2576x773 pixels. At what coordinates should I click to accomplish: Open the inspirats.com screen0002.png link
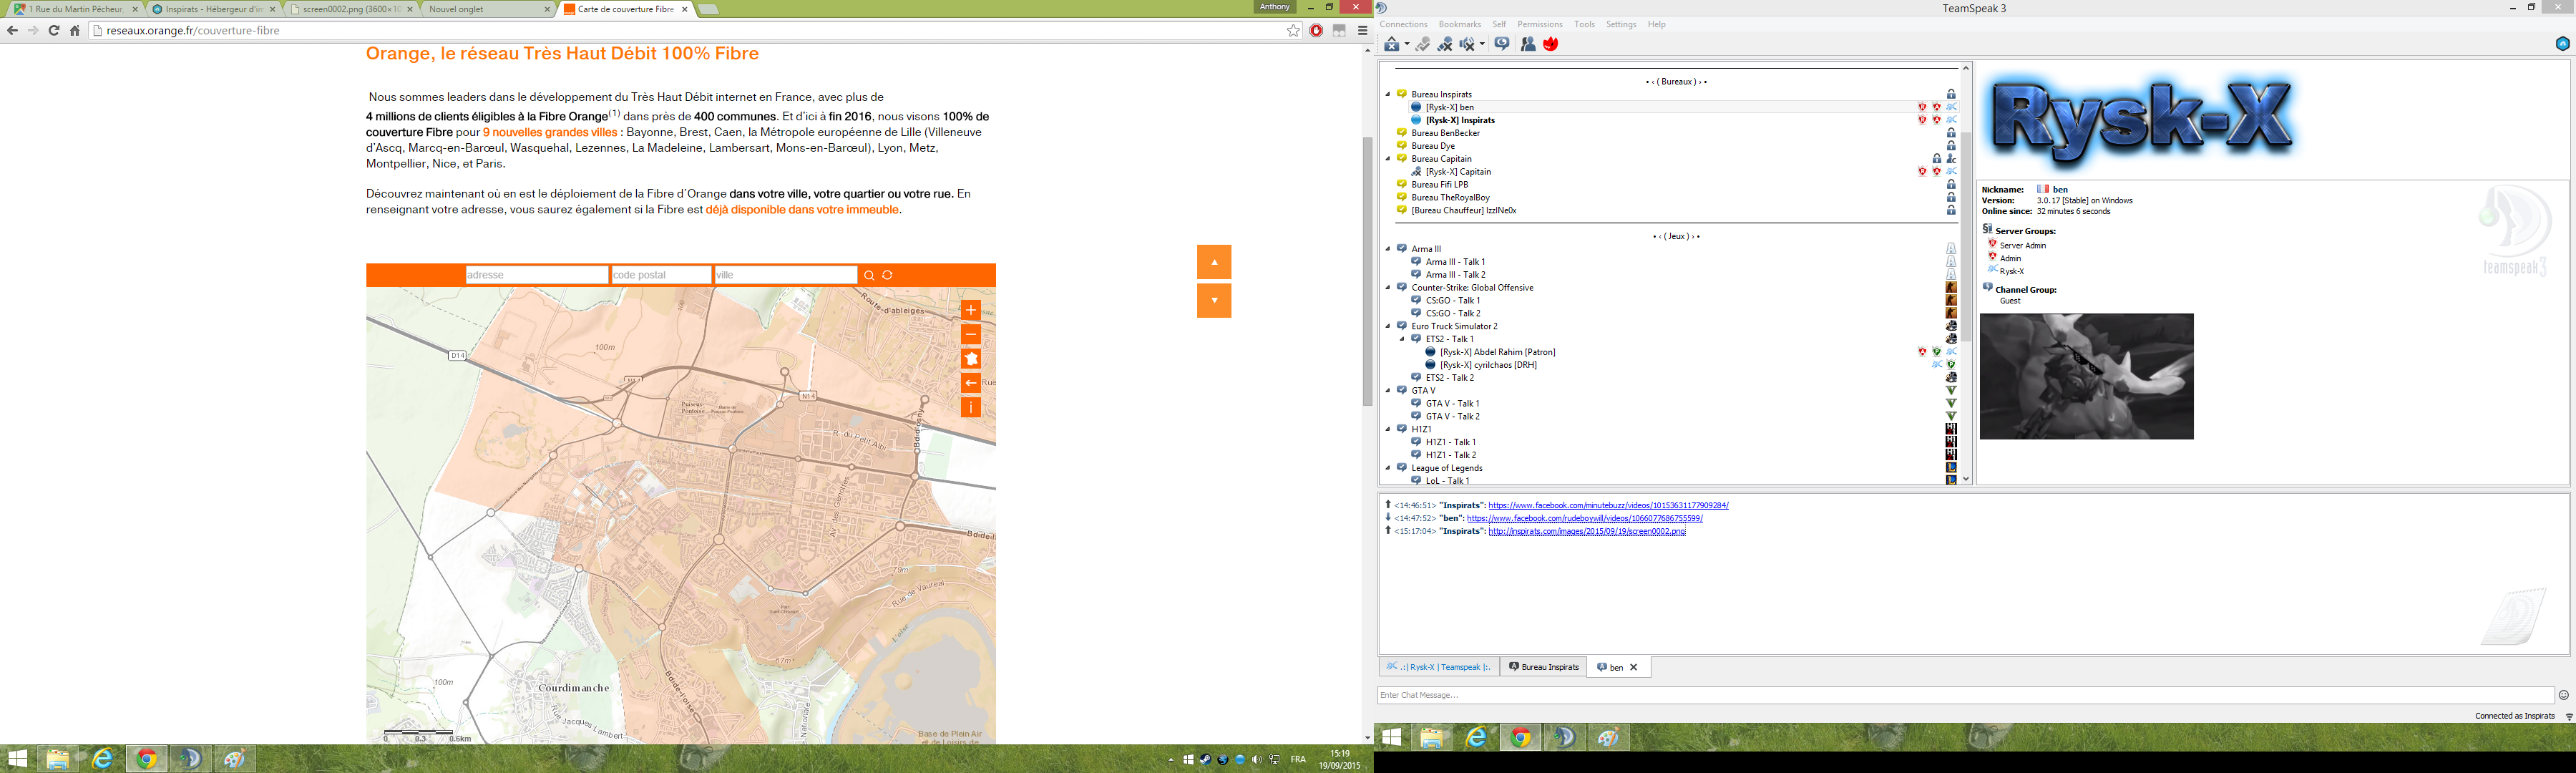(x=1587, y=532)
